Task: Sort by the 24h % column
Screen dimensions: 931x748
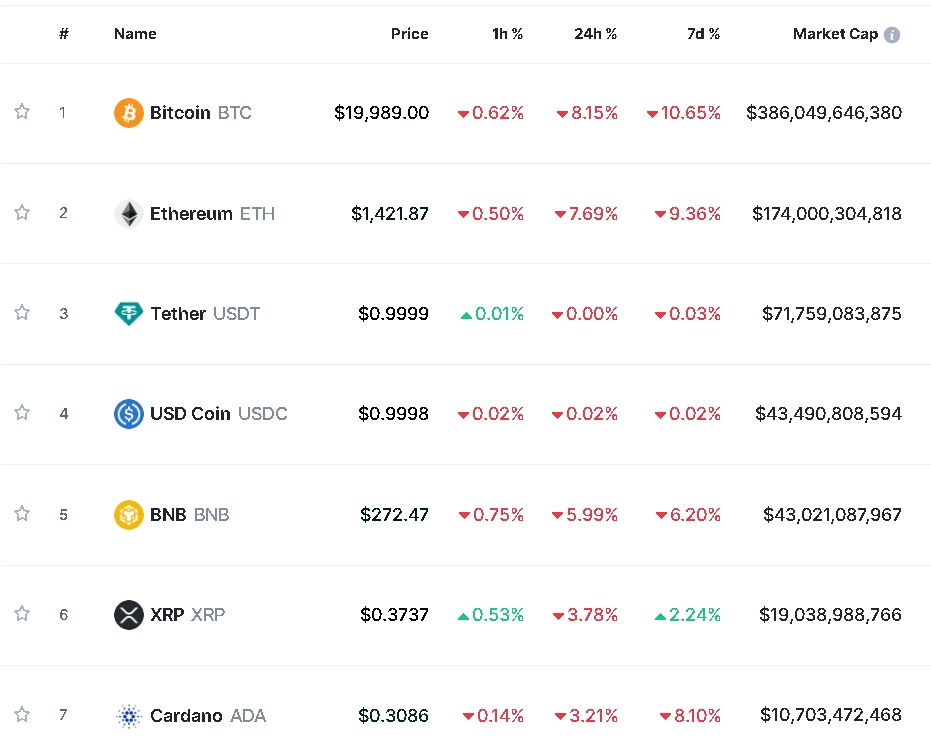Action: click(x=595, y=34)
